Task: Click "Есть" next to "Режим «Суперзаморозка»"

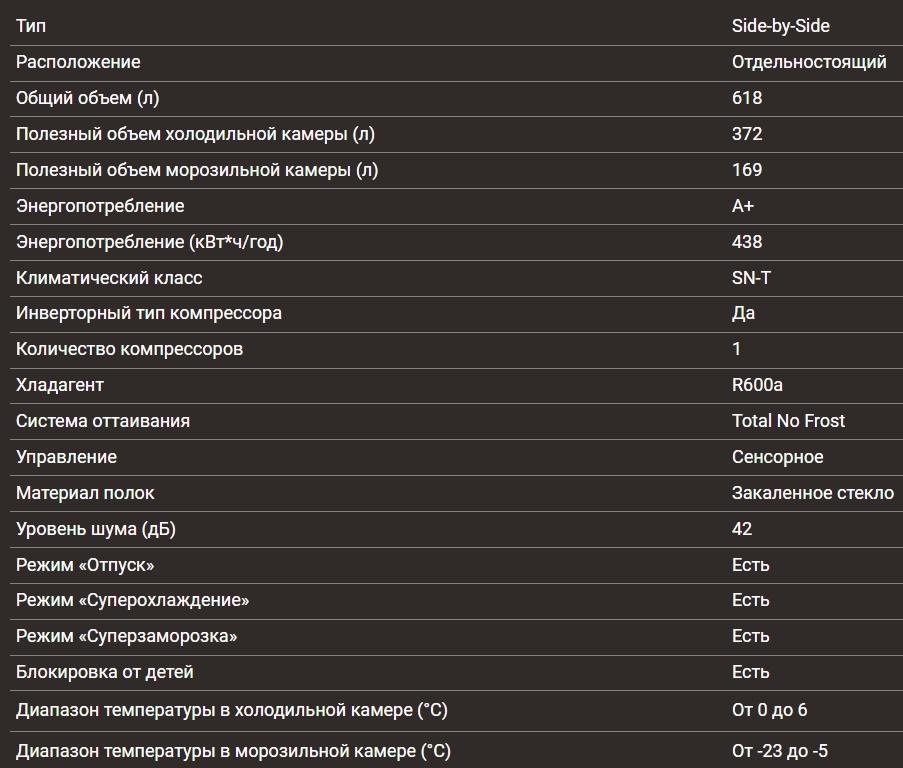Action: pos(750,636)
